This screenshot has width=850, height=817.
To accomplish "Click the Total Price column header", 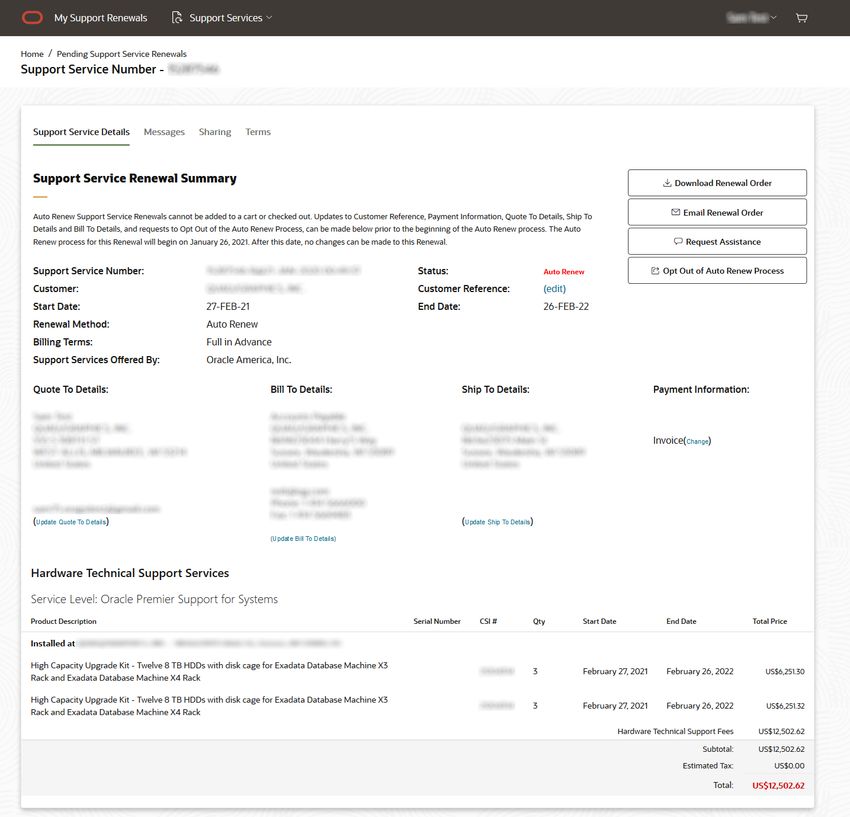I will click(x=770, y=621).
